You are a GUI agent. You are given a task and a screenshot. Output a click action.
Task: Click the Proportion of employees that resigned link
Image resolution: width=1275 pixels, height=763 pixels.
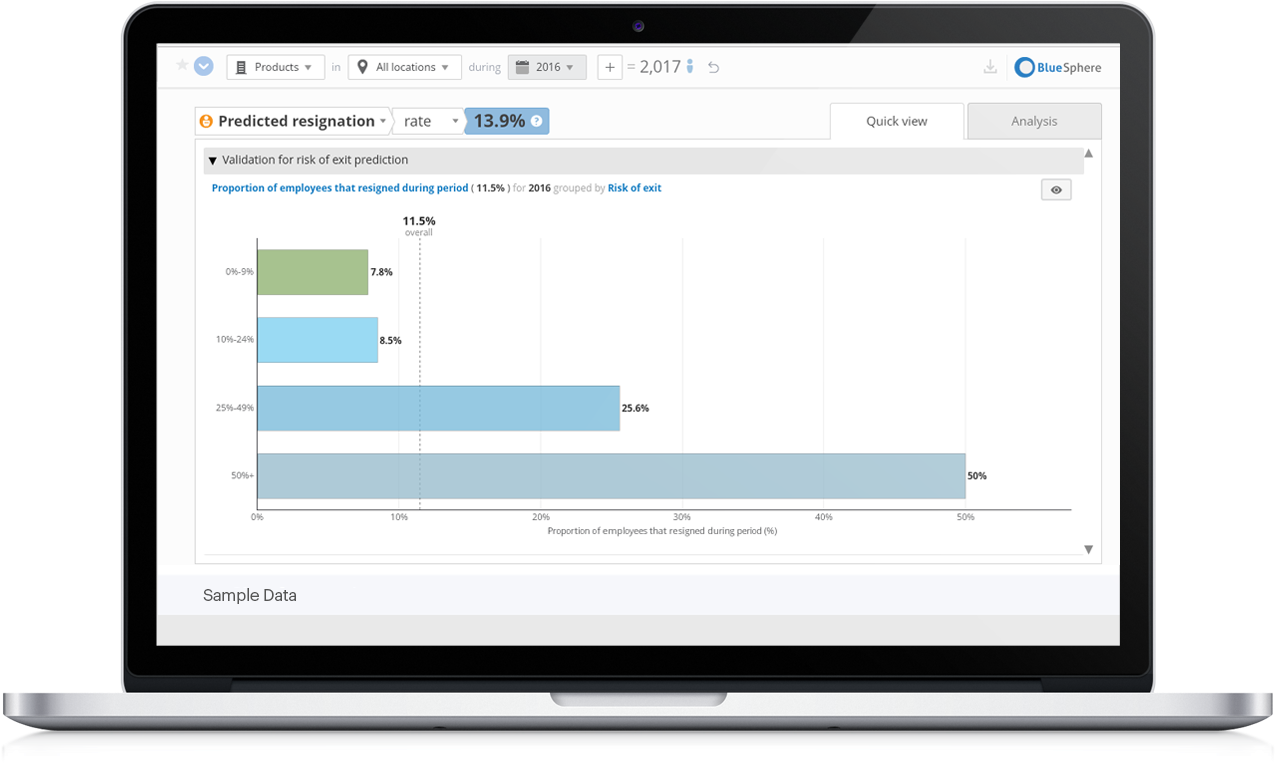339,188
